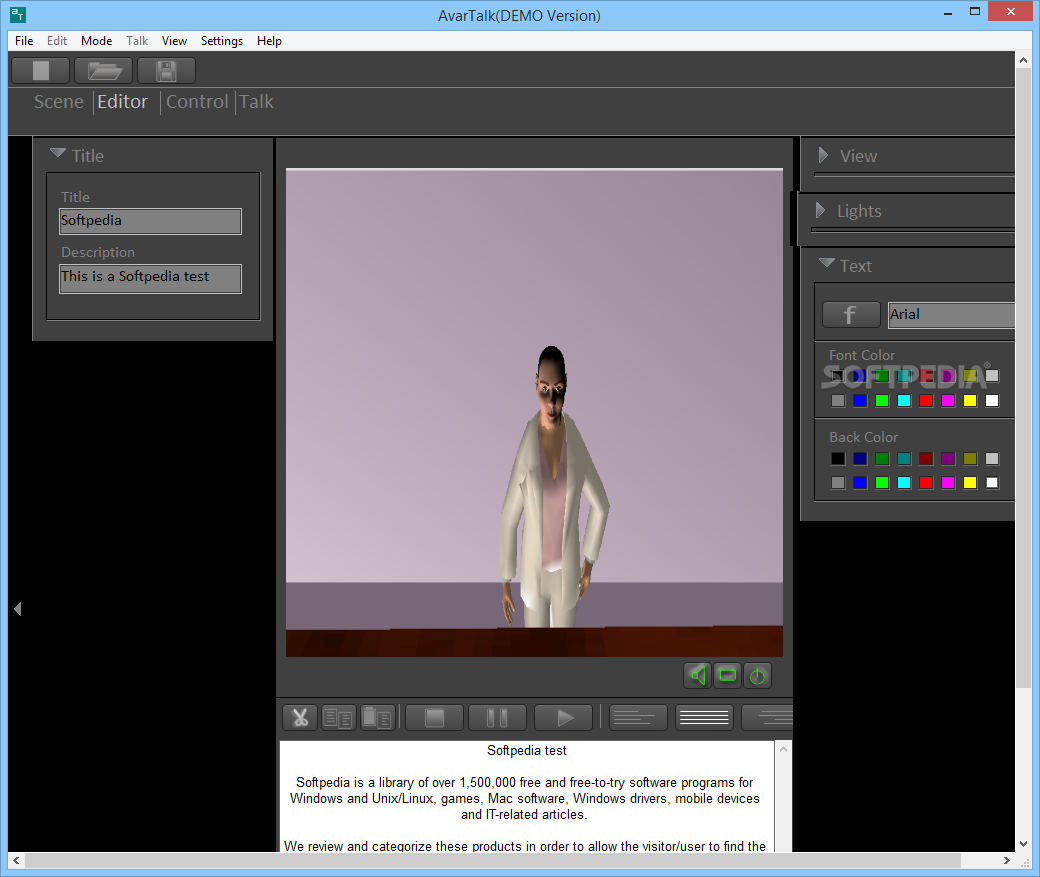Viewport: 1040px width, 877px height.
Task: Collapse the Text panel
Action: pos(826,263)
